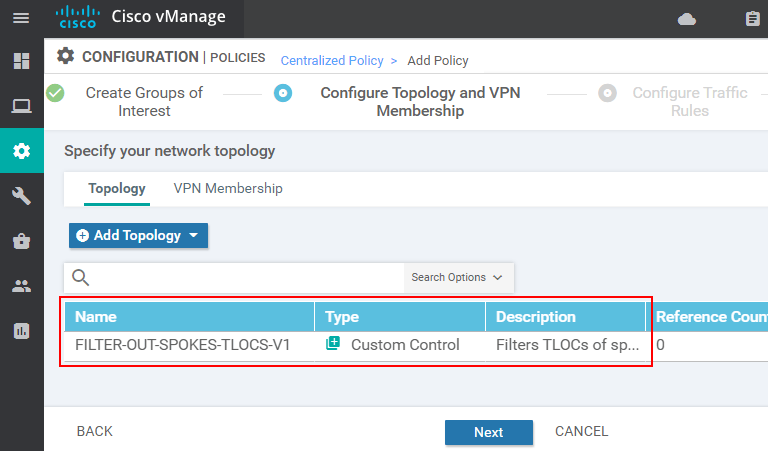Open the Analytics chart sidebar icon

tap(21, 331)
